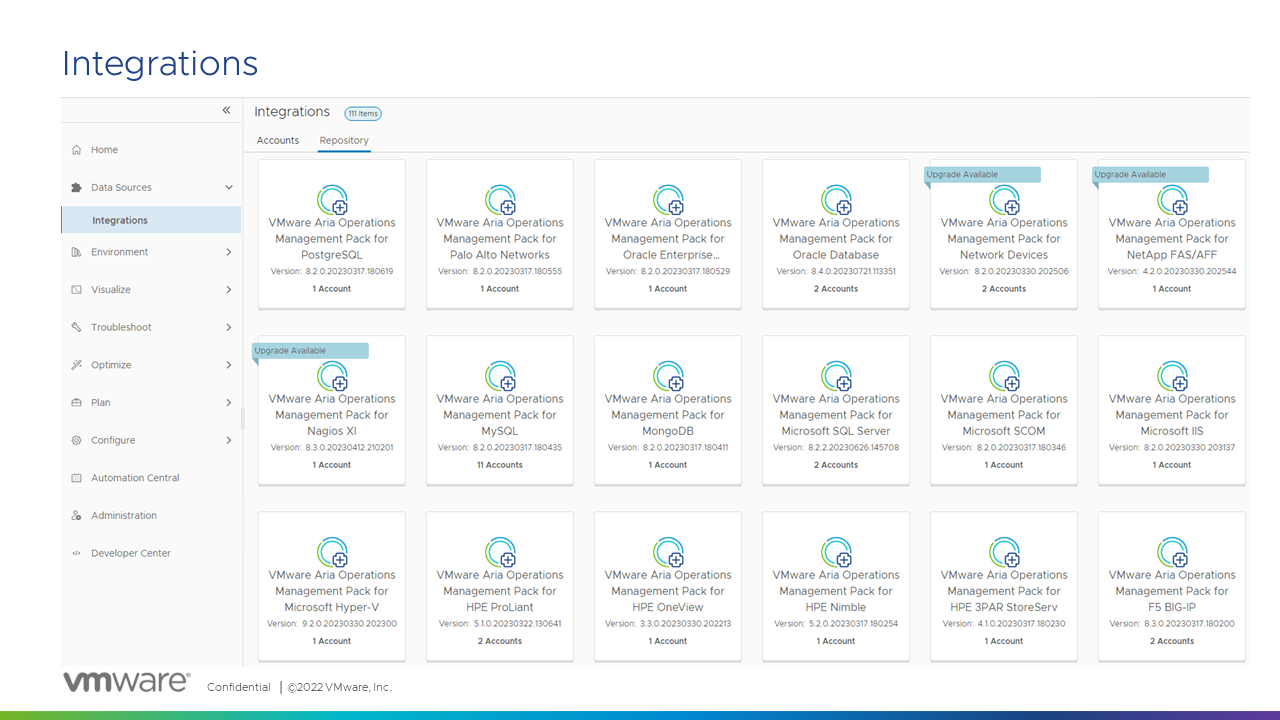This screenshot has width=1280, height=720.
Task: Click the Microsoft Hyper-V pack icon
Action: tap(332, 552)
